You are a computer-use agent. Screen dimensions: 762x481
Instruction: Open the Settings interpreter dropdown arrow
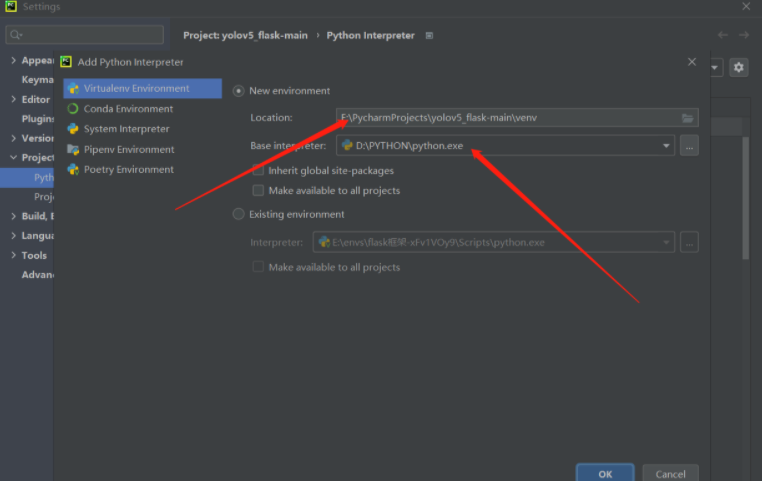coord(715,67)
